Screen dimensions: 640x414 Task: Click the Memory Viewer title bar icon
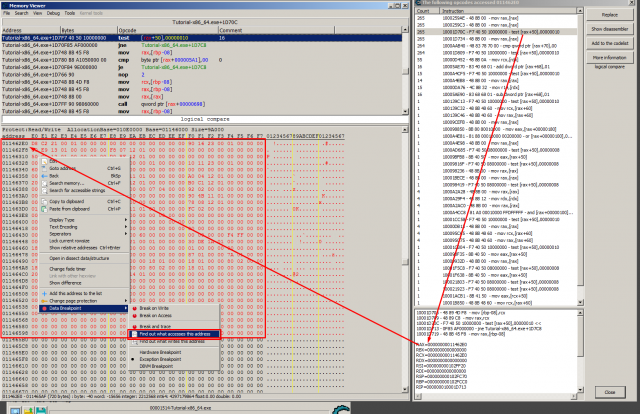[x=4, y=4]
